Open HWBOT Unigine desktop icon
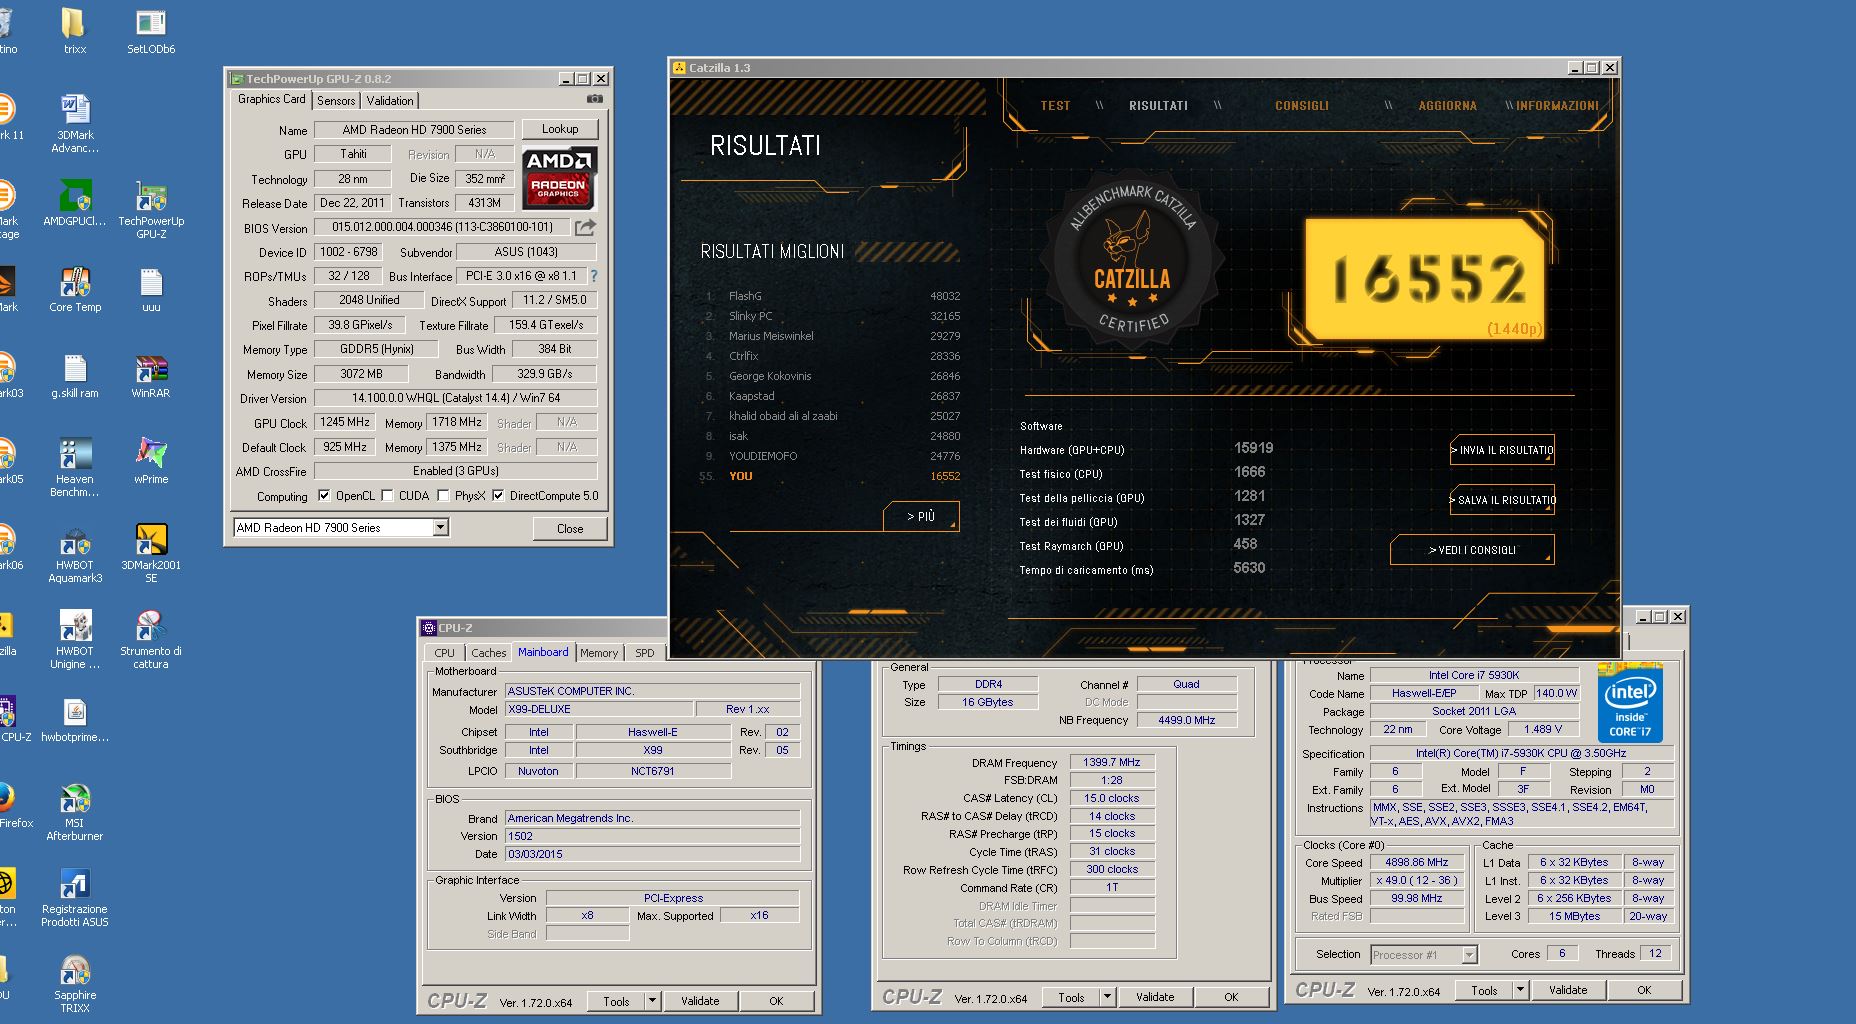 point(75,639)
